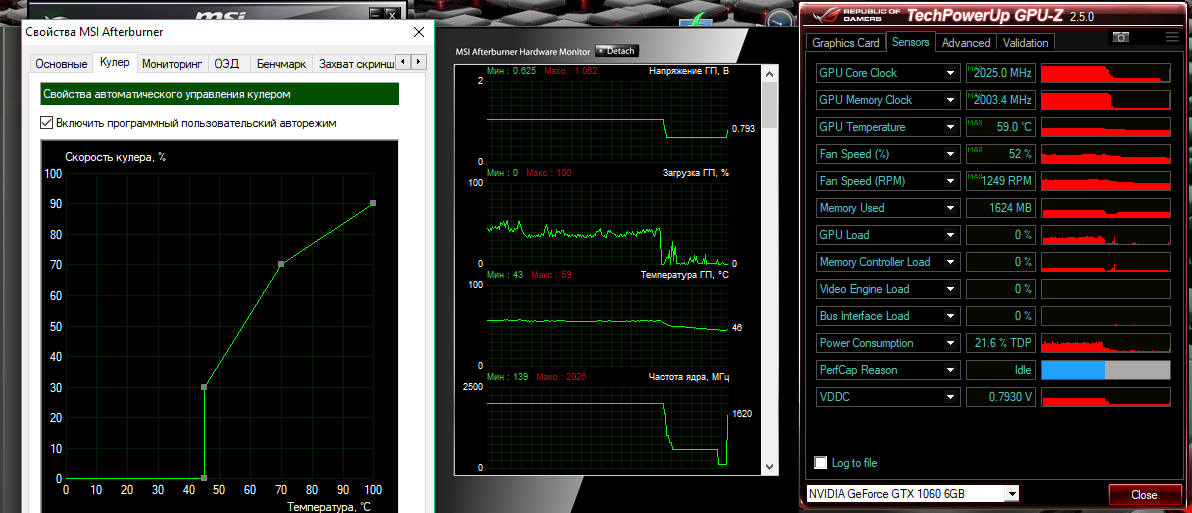This screenshot has height=513, width=1192.
Task: Open the NVIDIA GeForce GTX 1060 6GB selector
Action: pos(912,494)
